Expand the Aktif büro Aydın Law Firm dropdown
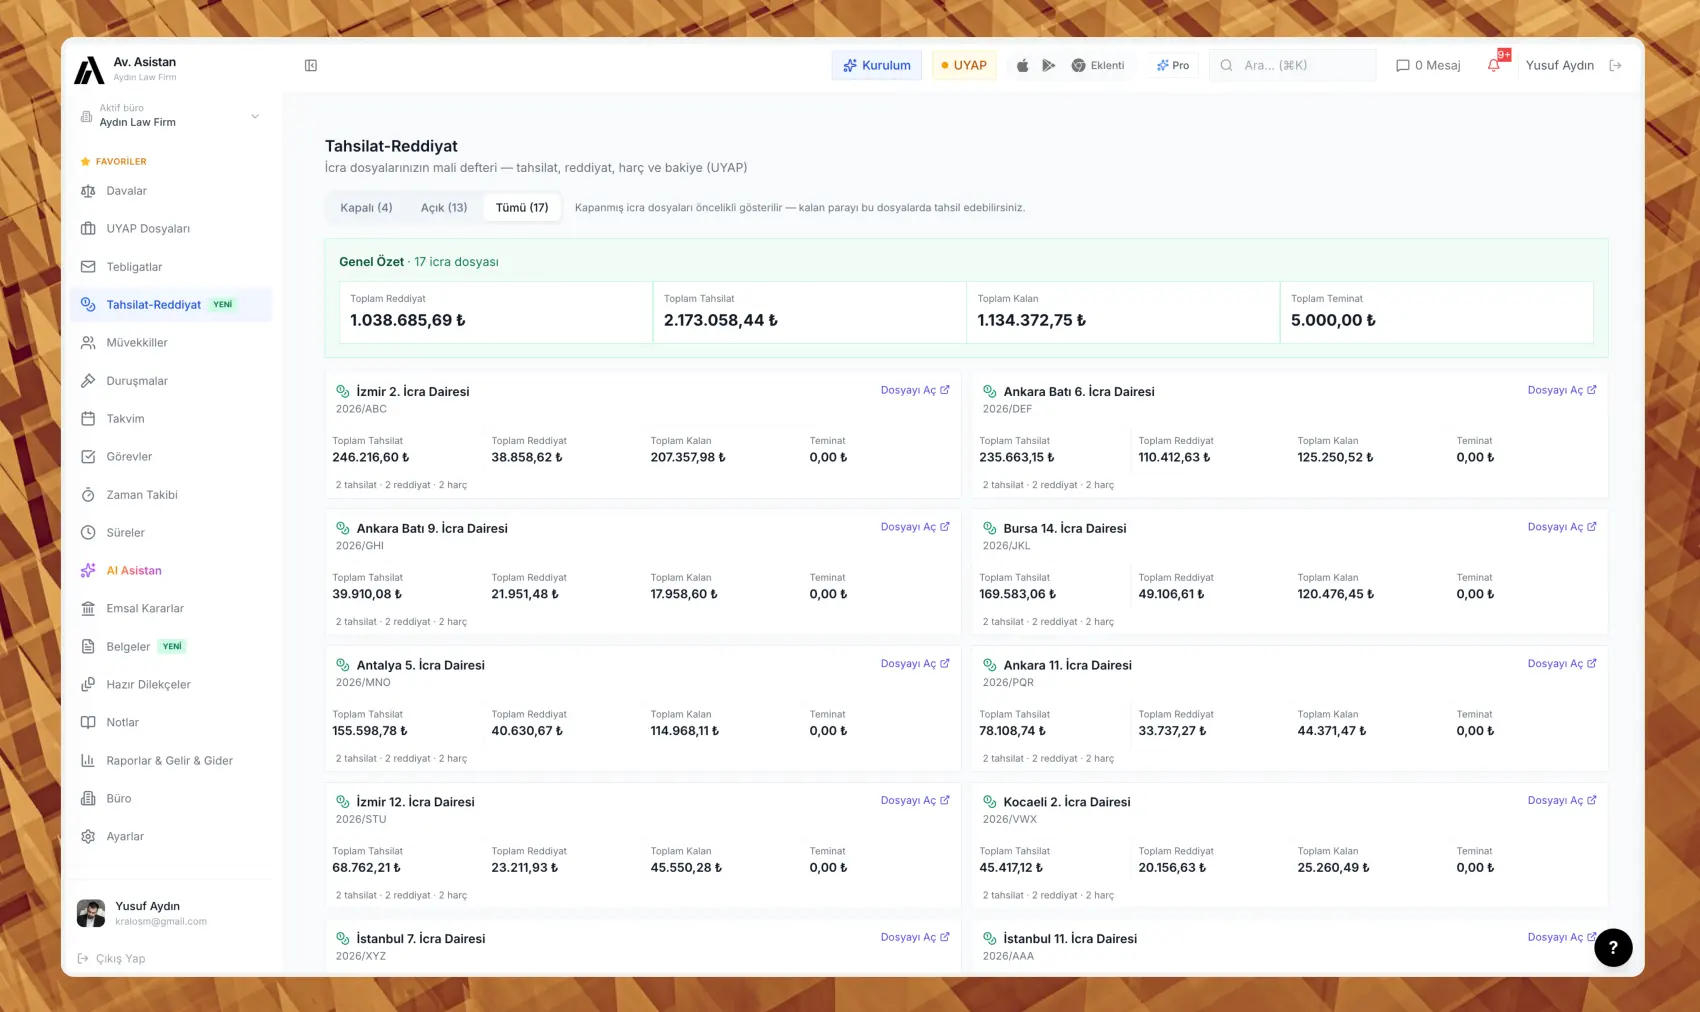The height and width of the screenshot is (1012, 1700). (x=171, y=115)
